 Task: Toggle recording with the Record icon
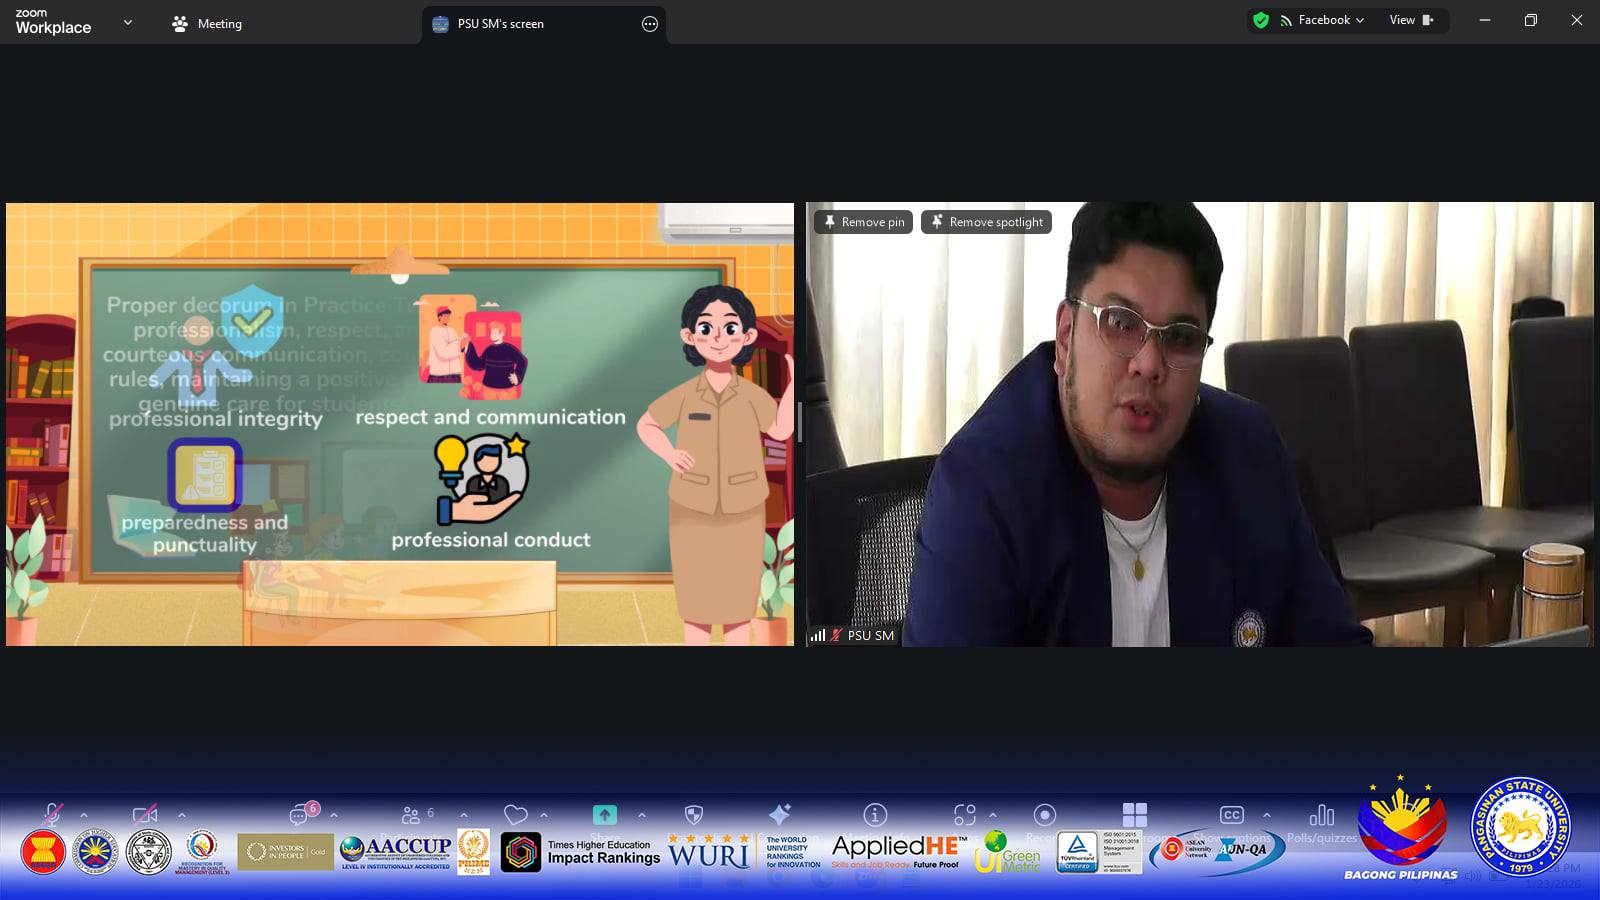point(1044,815)
